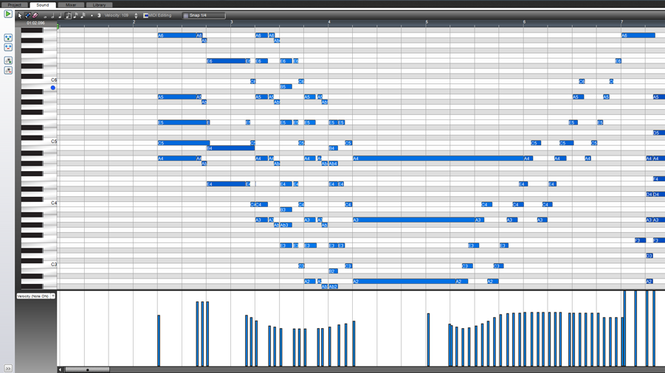
Task: Click bar 7 marker on the ruler
Action: 622,22
